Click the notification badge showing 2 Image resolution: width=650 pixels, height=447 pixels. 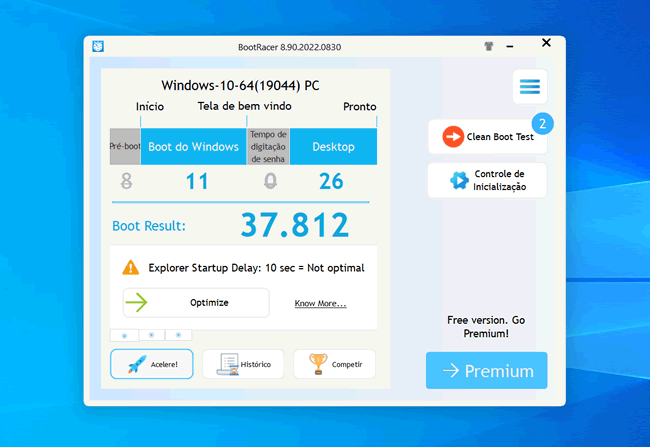[x=542, y=124]
